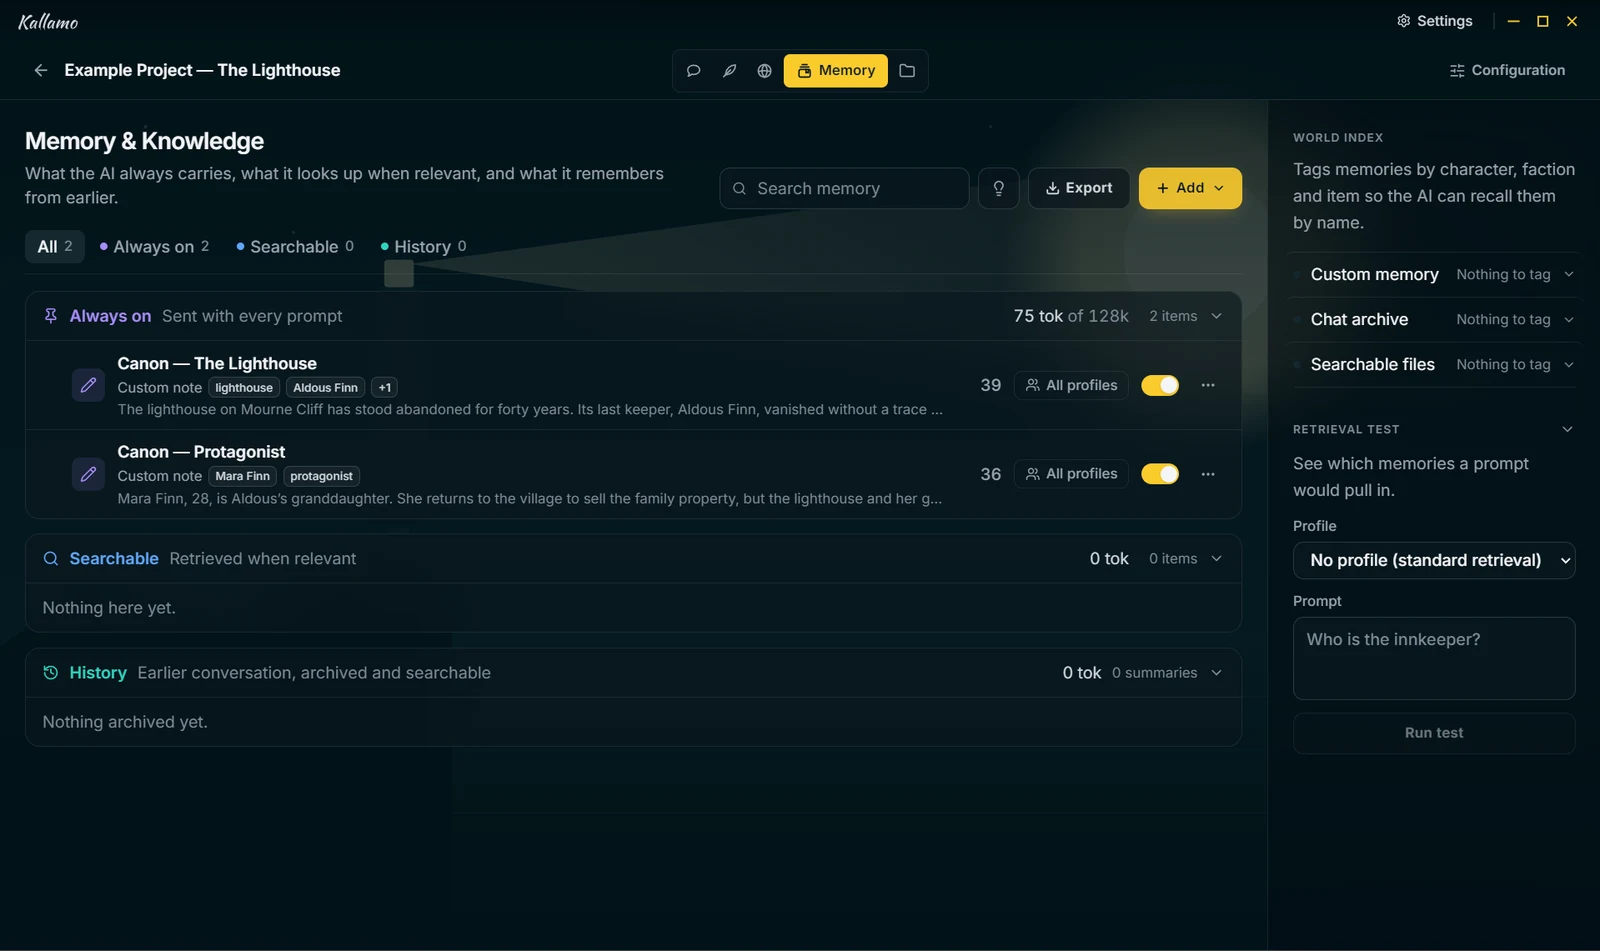Disable the Canon — The Lighthouse toggle
1600x951 pixels.
click(x=1160, y=385)
